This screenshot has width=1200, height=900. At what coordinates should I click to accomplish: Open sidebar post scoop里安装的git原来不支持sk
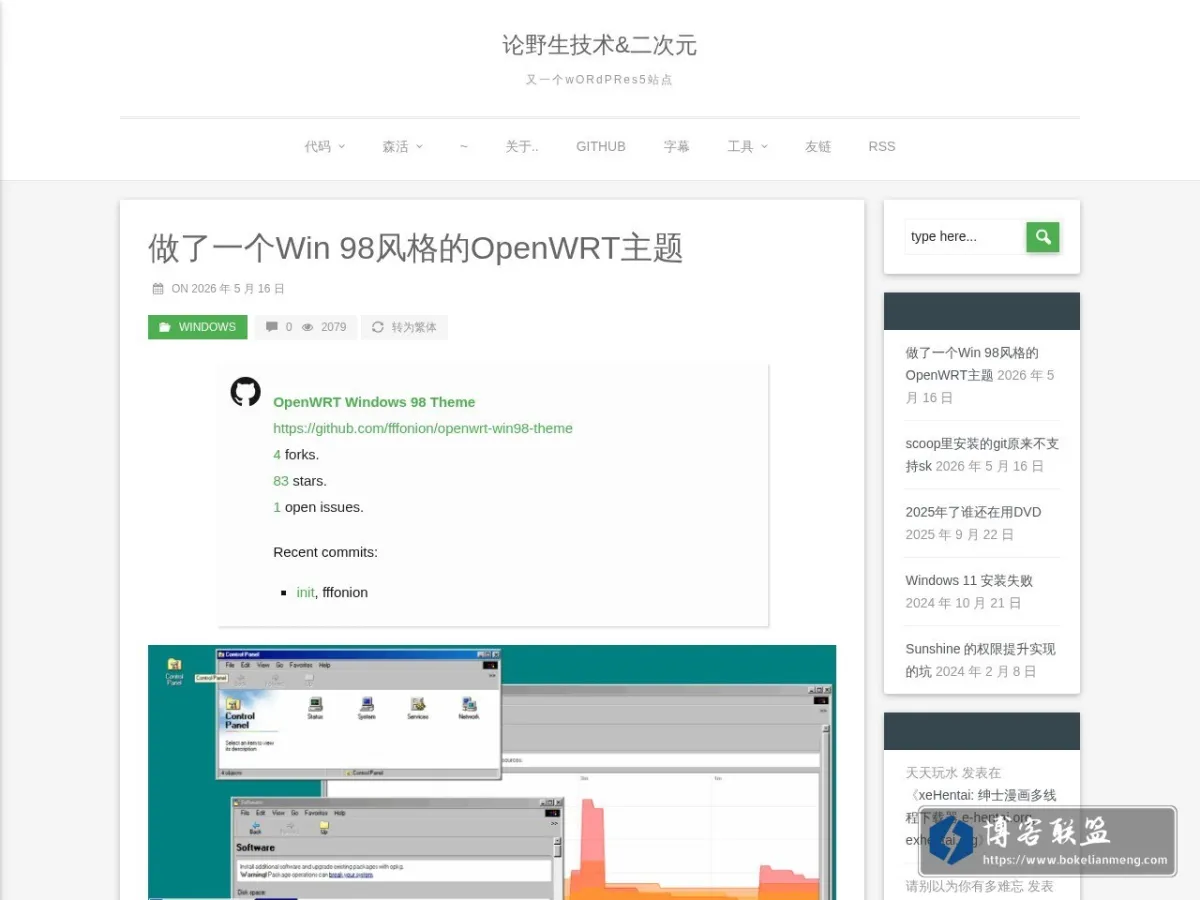982,455
